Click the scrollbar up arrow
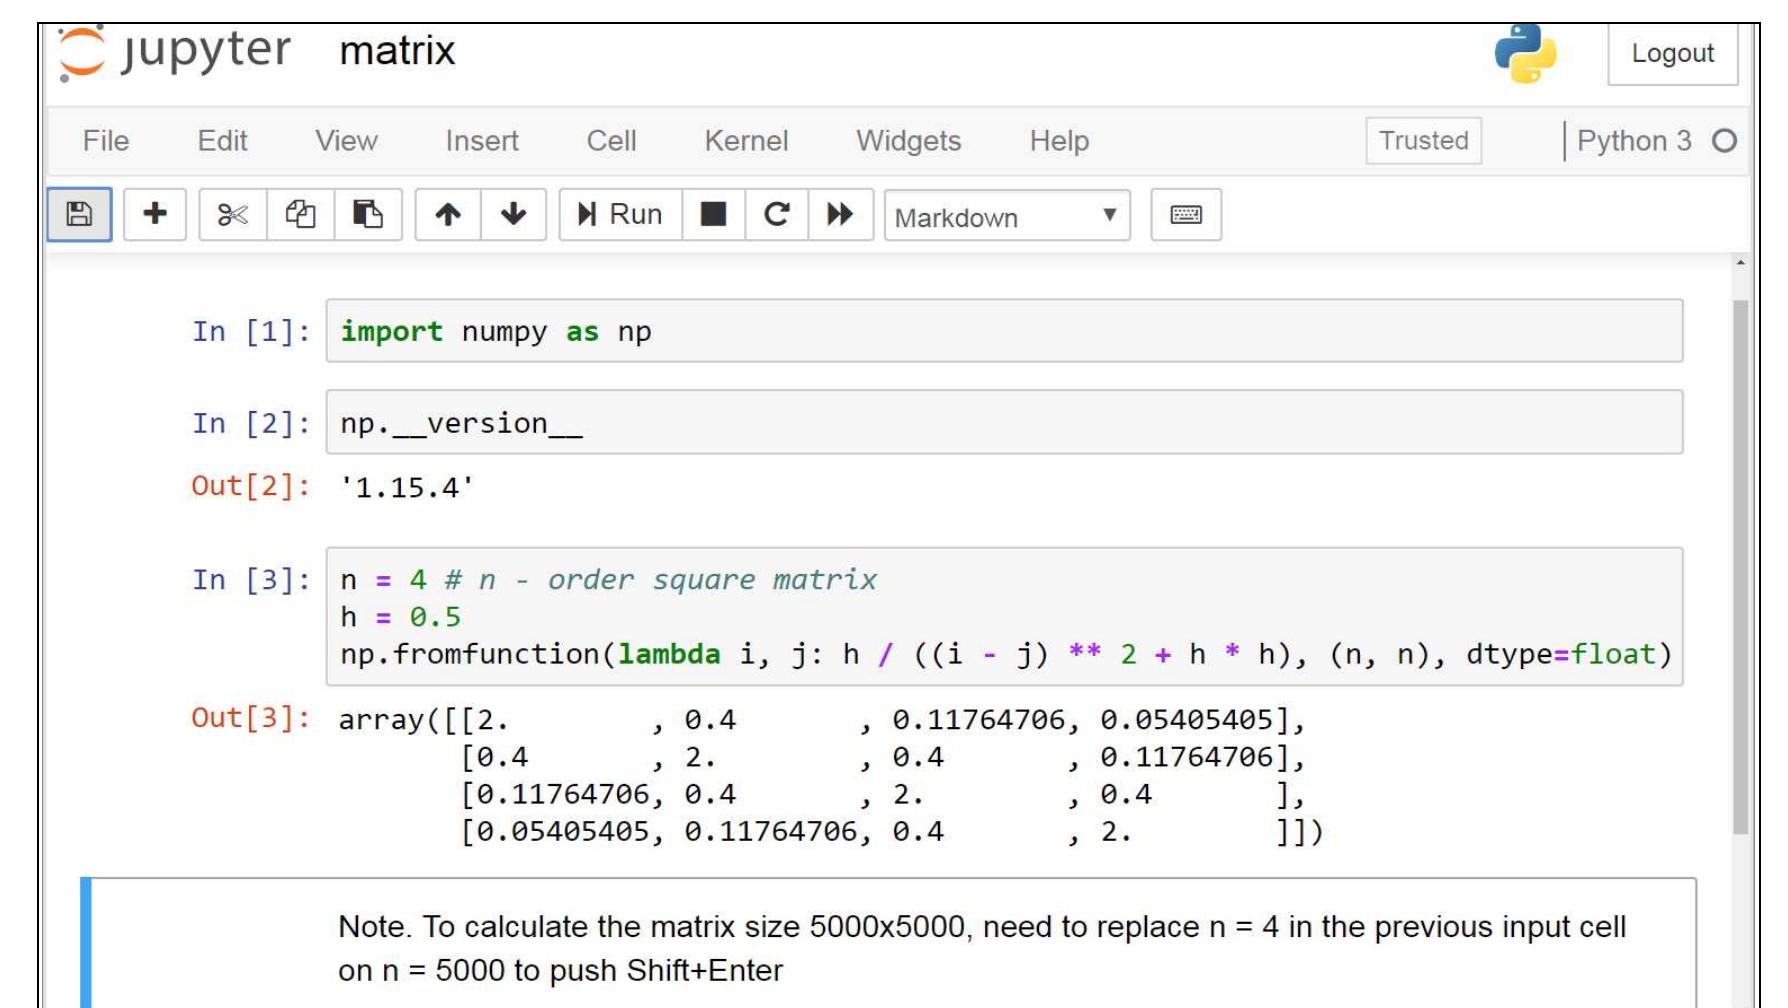 pos(1740,263)
